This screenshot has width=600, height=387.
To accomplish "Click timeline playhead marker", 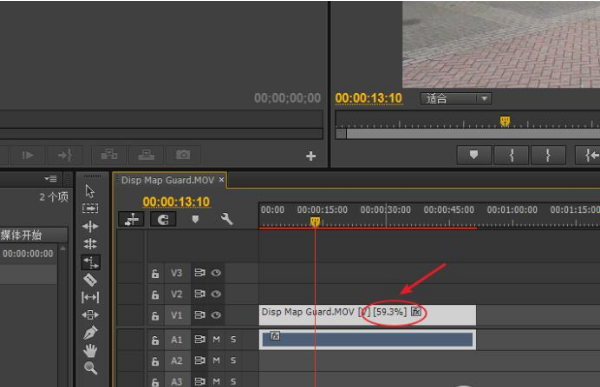I will 315,221.
